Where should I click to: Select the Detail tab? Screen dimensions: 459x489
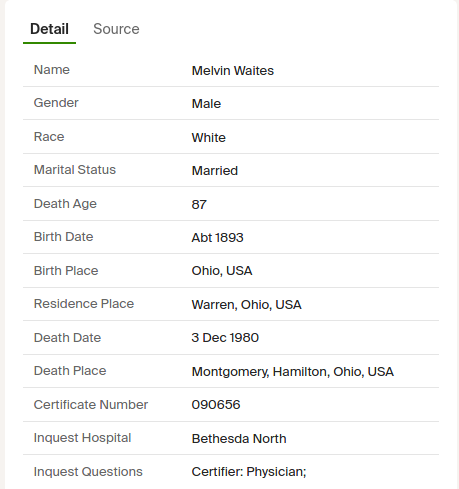49,29
